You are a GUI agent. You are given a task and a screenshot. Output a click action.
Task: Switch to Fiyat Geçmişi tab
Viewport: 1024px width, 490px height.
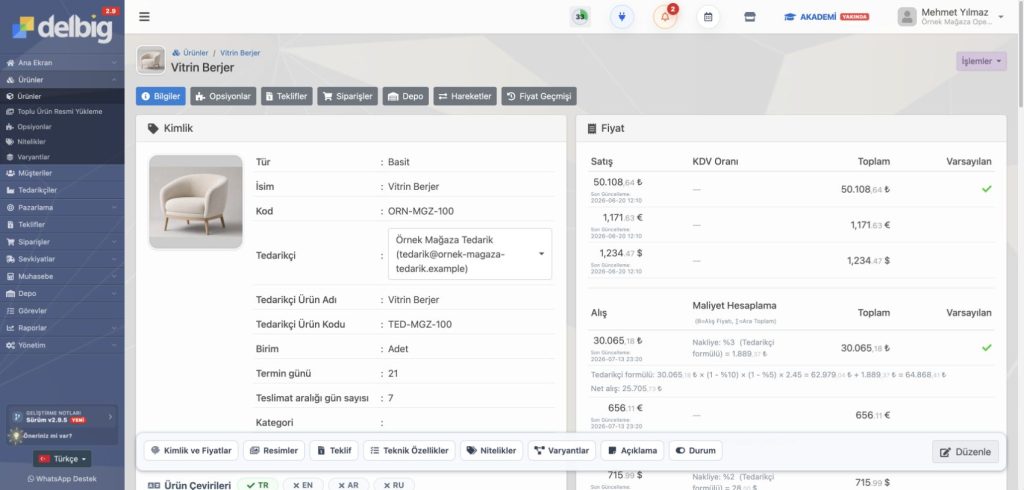539,96
